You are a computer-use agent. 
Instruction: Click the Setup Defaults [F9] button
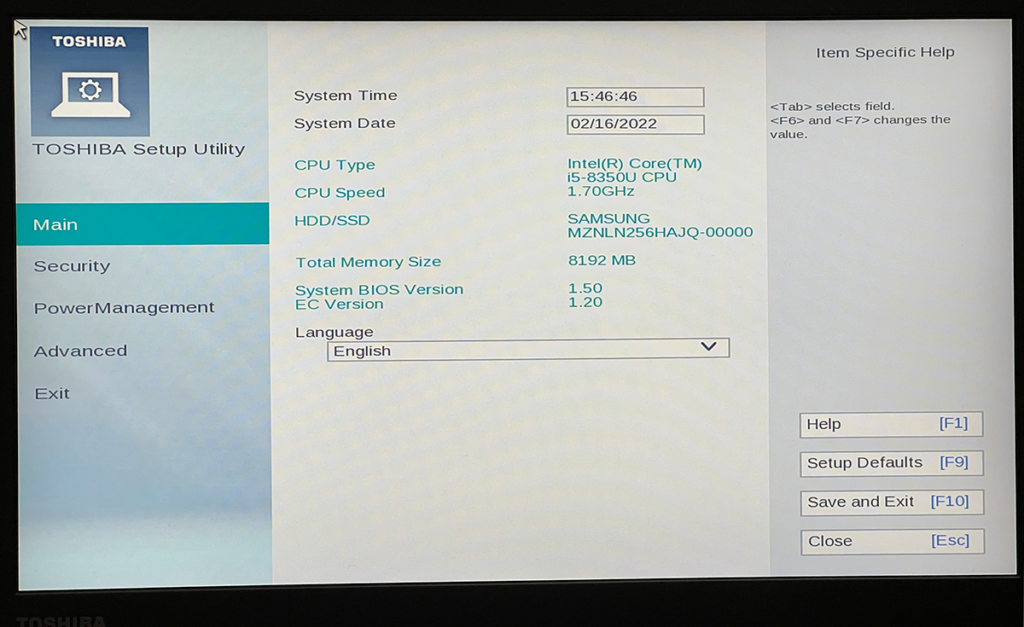(x=891, y=463)
